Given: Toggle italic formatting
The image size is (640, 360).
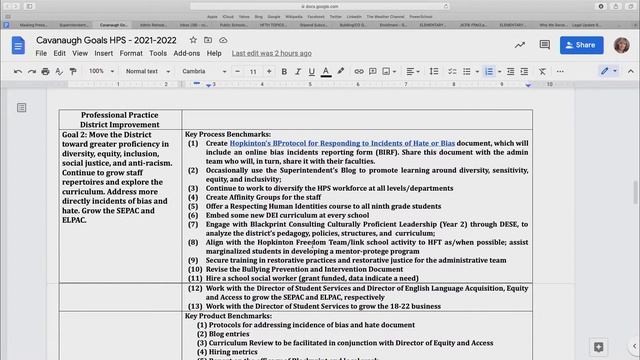Looking at the screenshot, I should pyautogui.click(x=298, y=71).
